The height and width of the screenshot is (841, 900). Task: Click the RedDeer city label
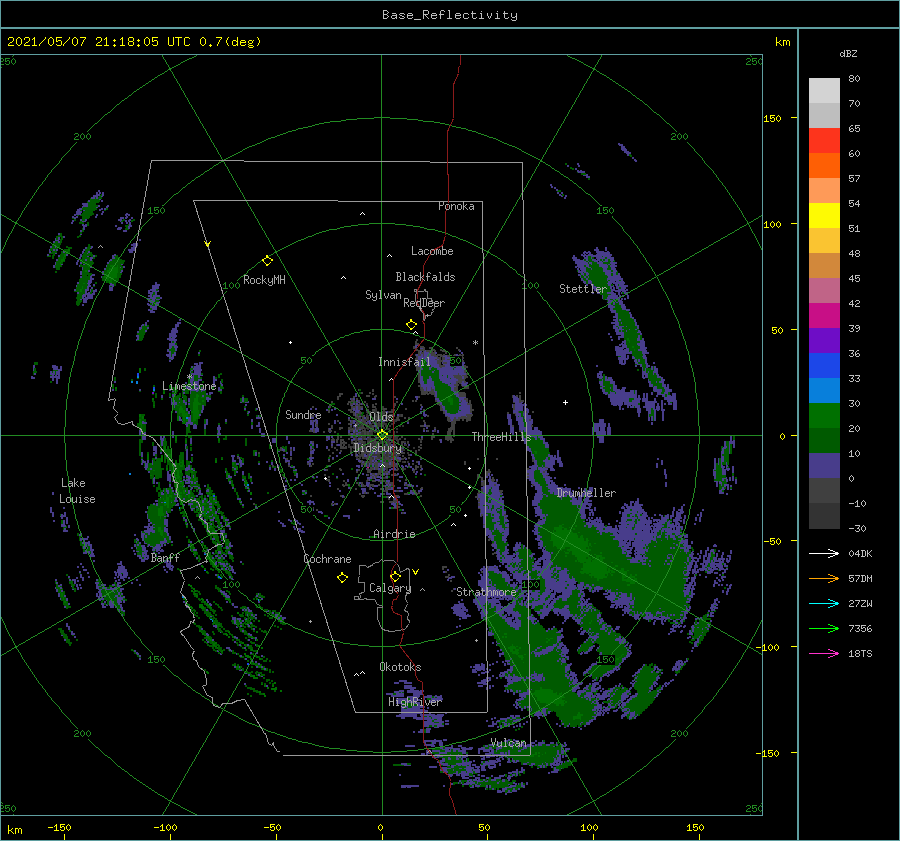[x=424, y=303]
